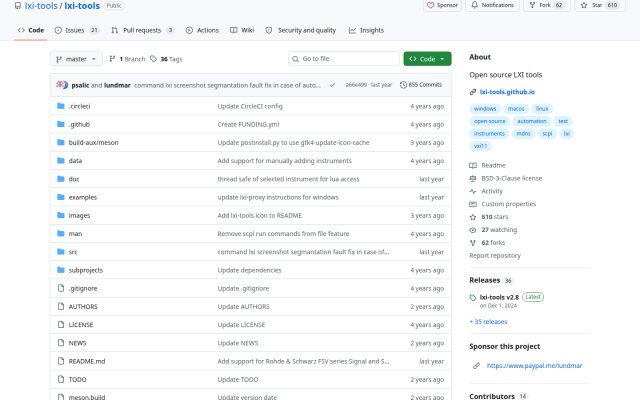
Task: Click the commit history clock icon
Action: pos(403,85)
